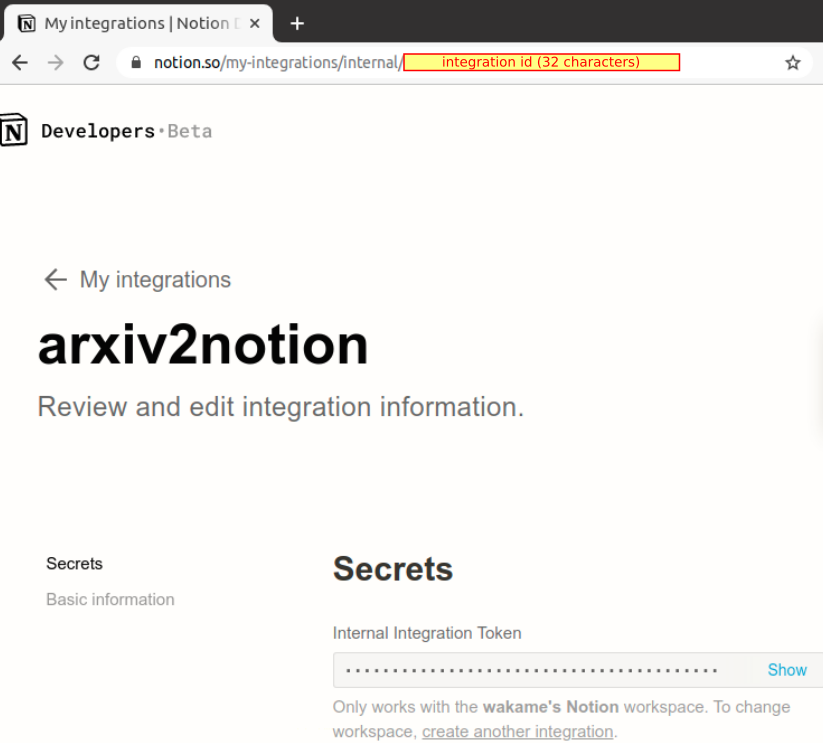The image size is (823, 743).
Task: Select the My integrations browser tab
Action: coord(138,23)
